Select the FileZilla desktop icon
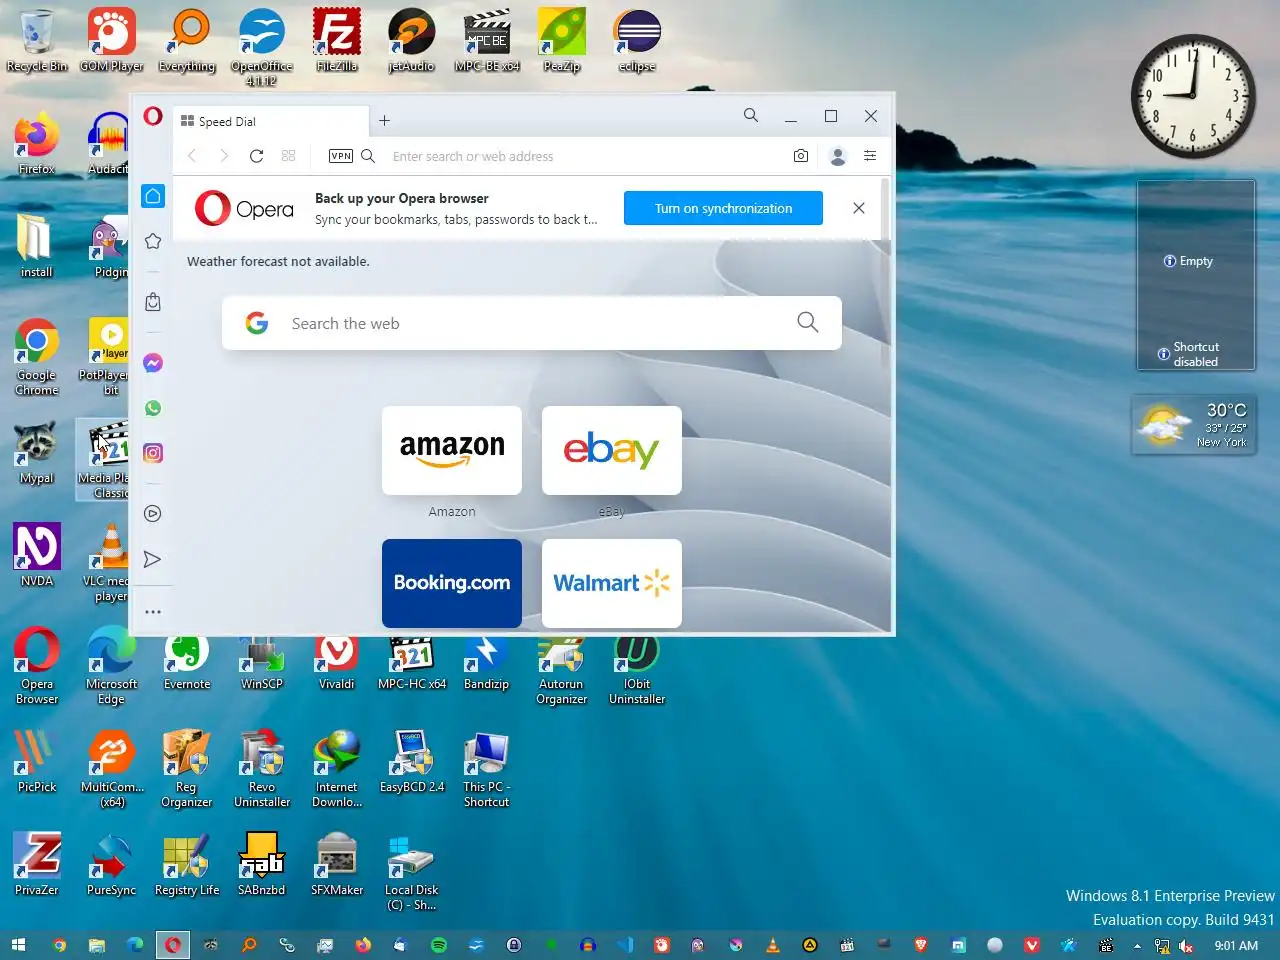The width and height of the screenshot is (1280, 960). [x=337, y=42]
